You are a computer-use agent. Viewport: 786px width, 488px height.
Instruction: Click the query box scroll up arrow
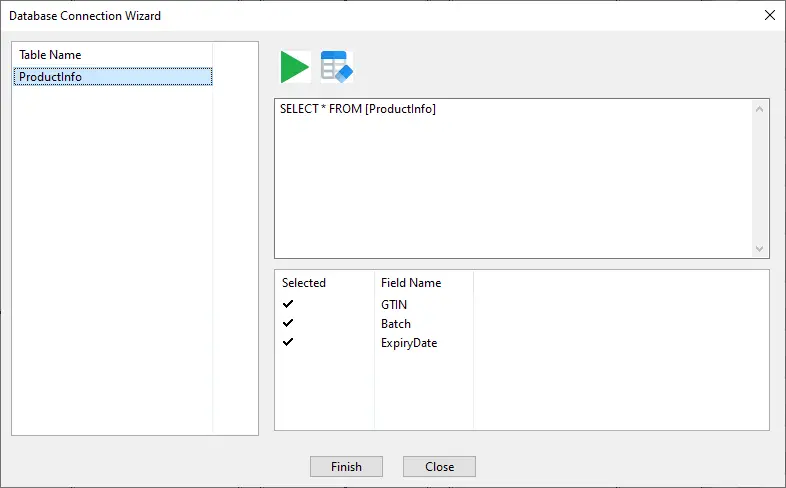point(759,109)
